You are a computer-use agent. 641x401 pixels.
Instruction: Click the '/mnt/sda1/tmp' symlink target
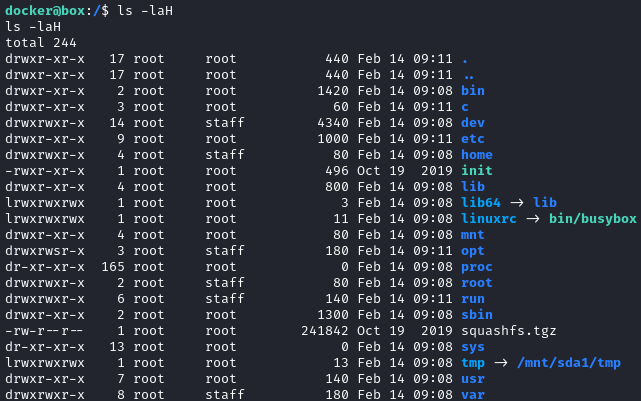pos(569,363)
